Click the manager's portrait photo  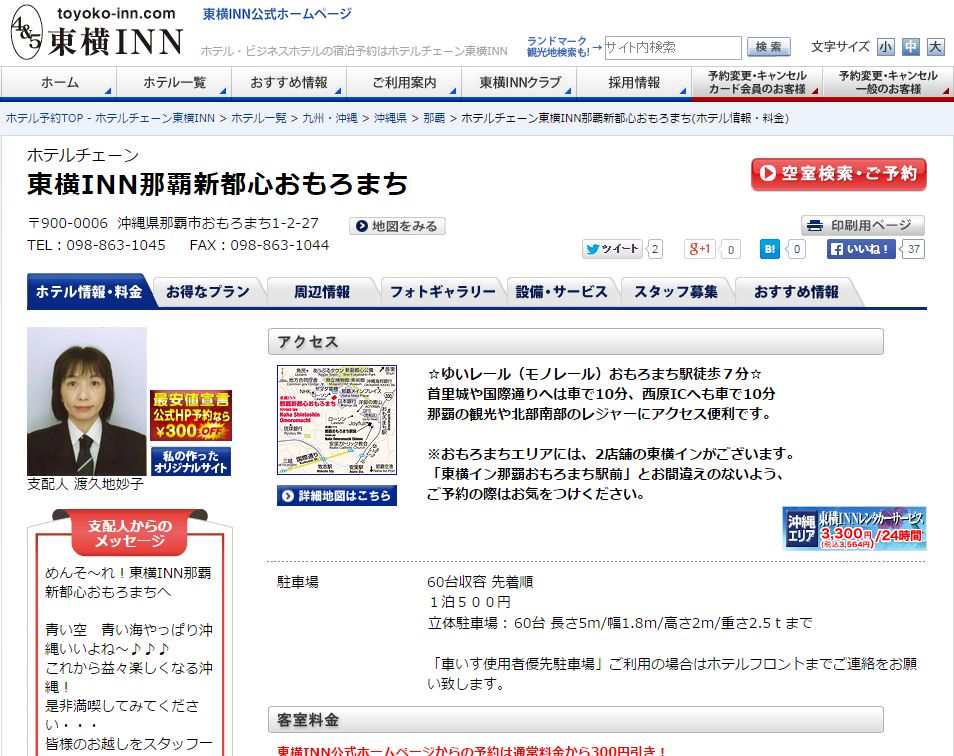pyautogui.click(x=87, y=401)
